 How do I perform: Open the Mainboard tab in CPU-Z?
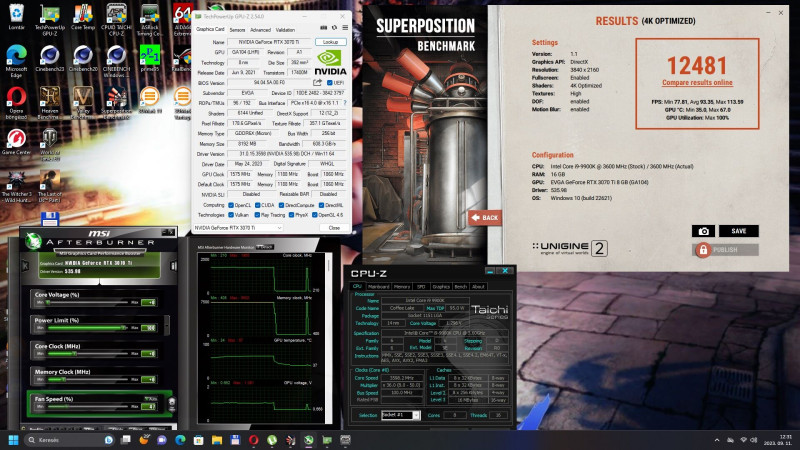click(x=378, y=287)
